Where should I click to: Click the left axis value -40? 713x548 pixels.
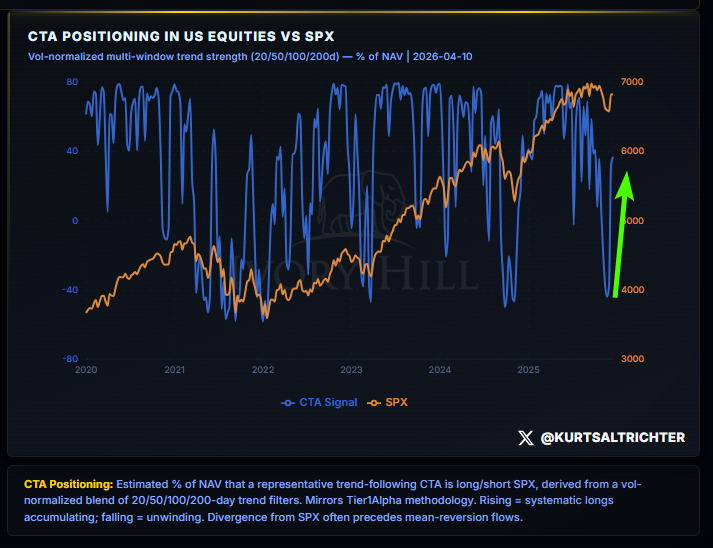click(x=70, y=290)
